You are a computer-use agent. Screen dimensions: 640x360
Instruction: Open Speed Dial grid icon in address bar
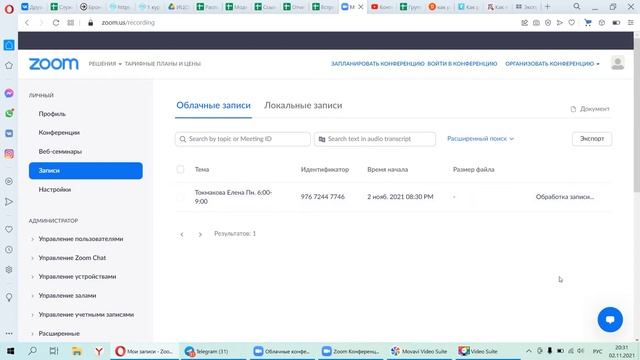[71, 23]
